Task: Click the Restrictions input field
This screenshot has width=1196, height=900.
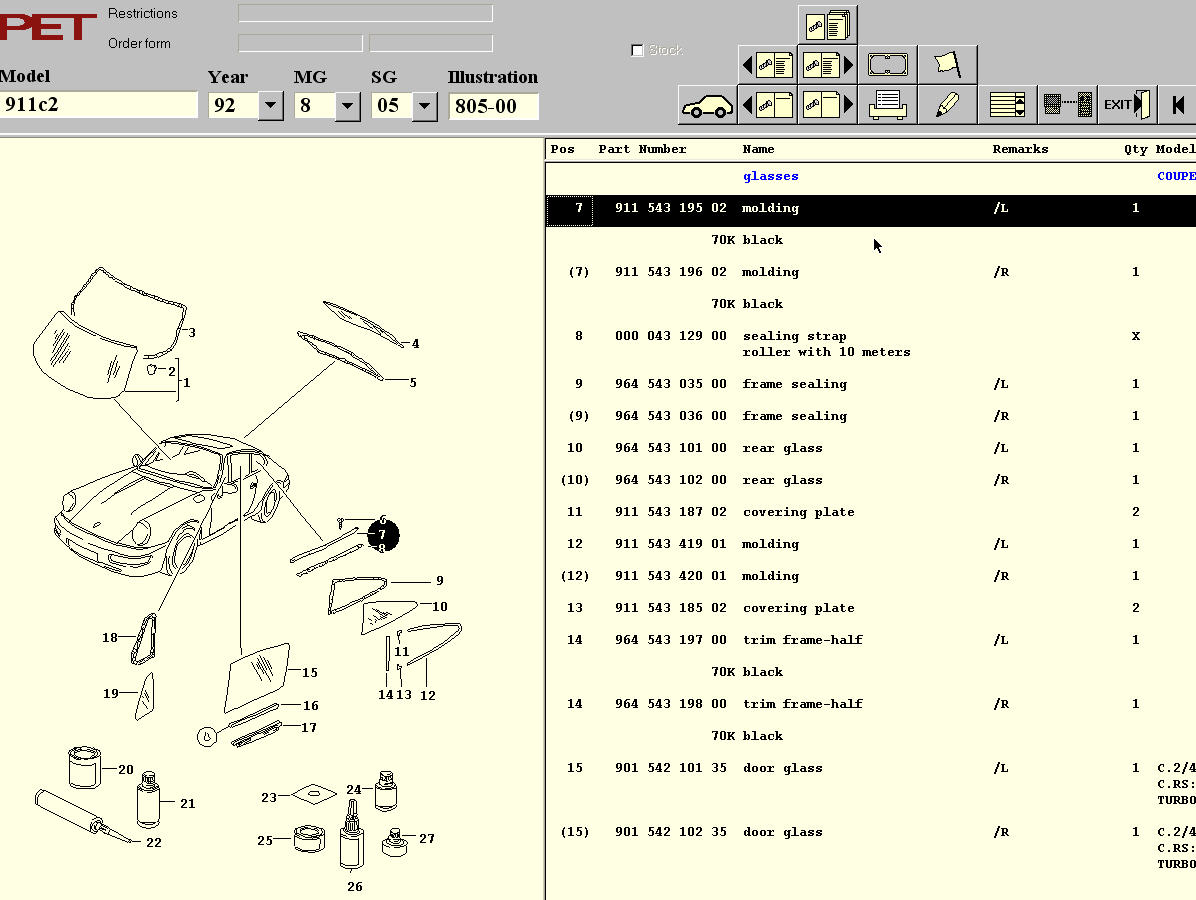Action: (365, 13)
